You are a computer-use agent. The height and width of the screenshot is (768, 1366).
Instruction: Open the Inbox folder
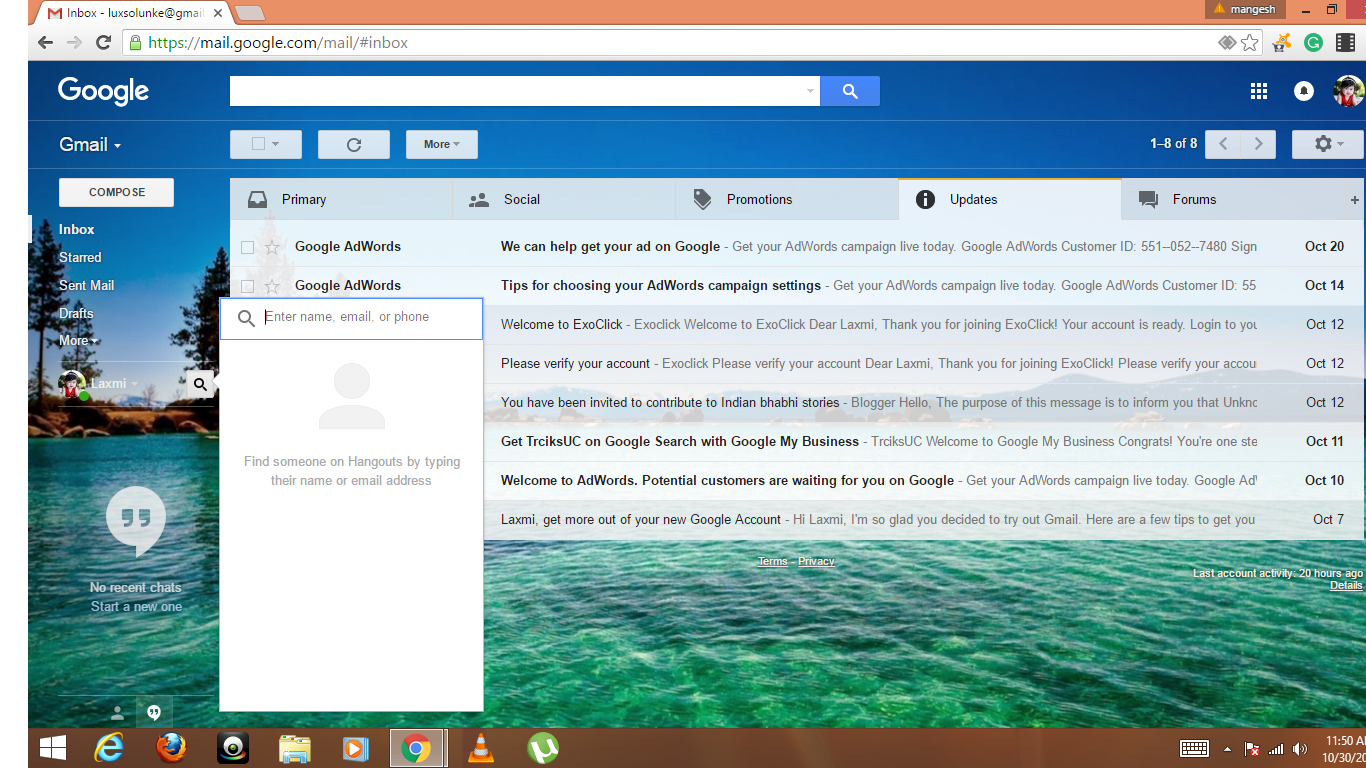pyautogui.click(x=77, y=229)
